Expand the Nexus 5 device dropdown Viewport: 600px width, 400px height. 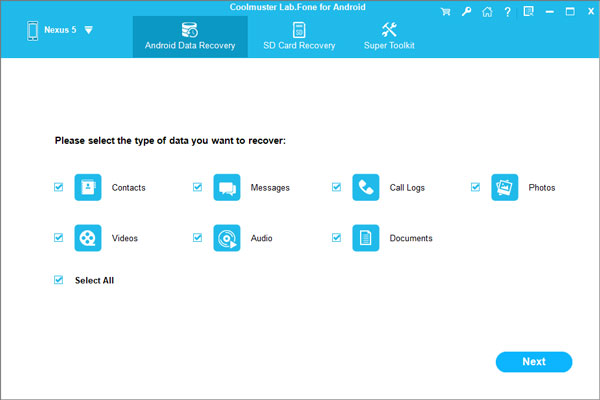click(88, 30)
